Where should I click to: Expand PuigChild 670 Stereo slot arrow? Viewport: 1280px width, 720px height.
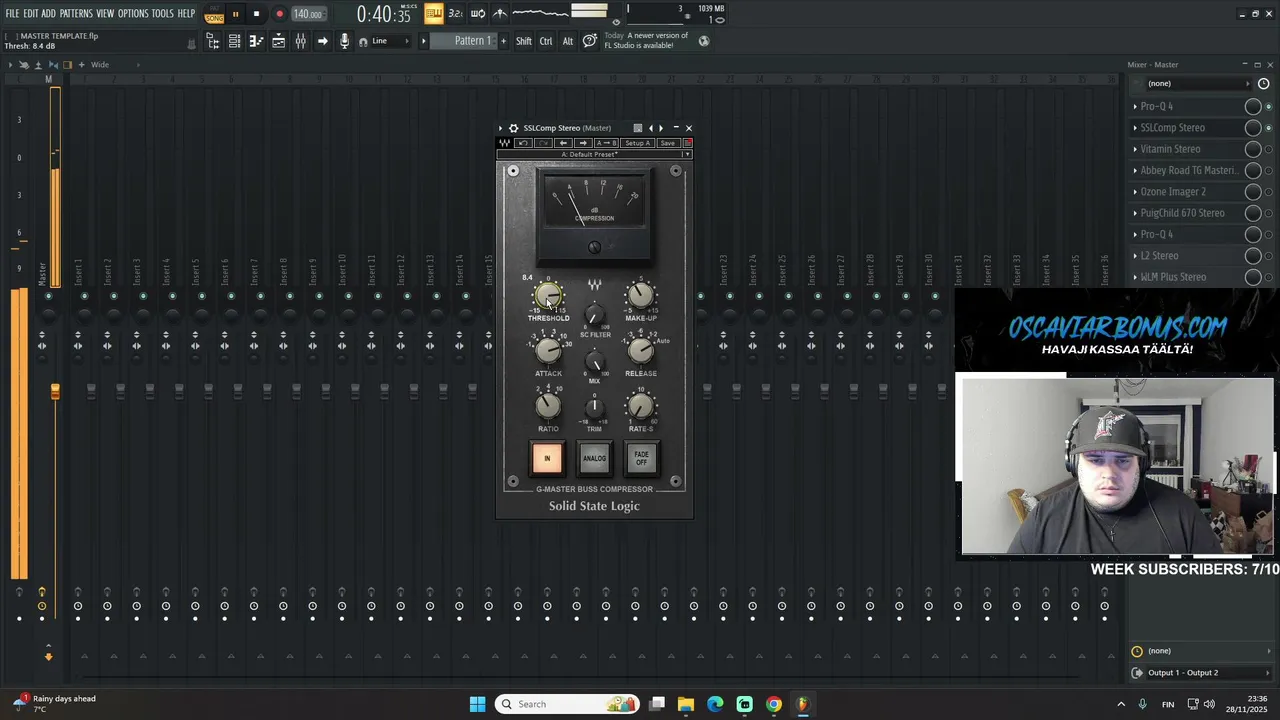point(1135,213)
